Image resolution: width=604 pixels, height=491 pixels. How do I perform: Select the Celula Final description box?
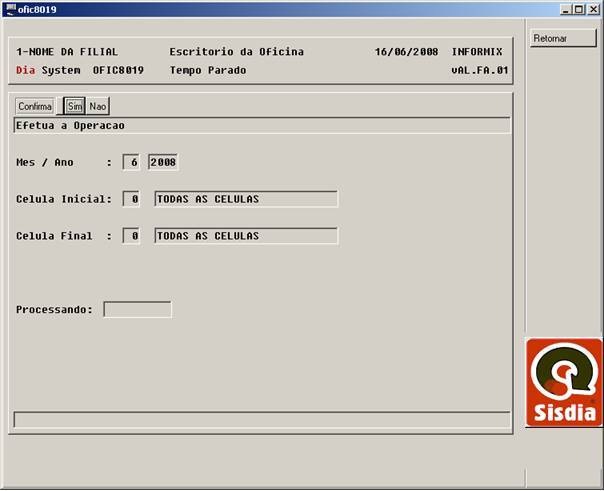pos(246,236)
